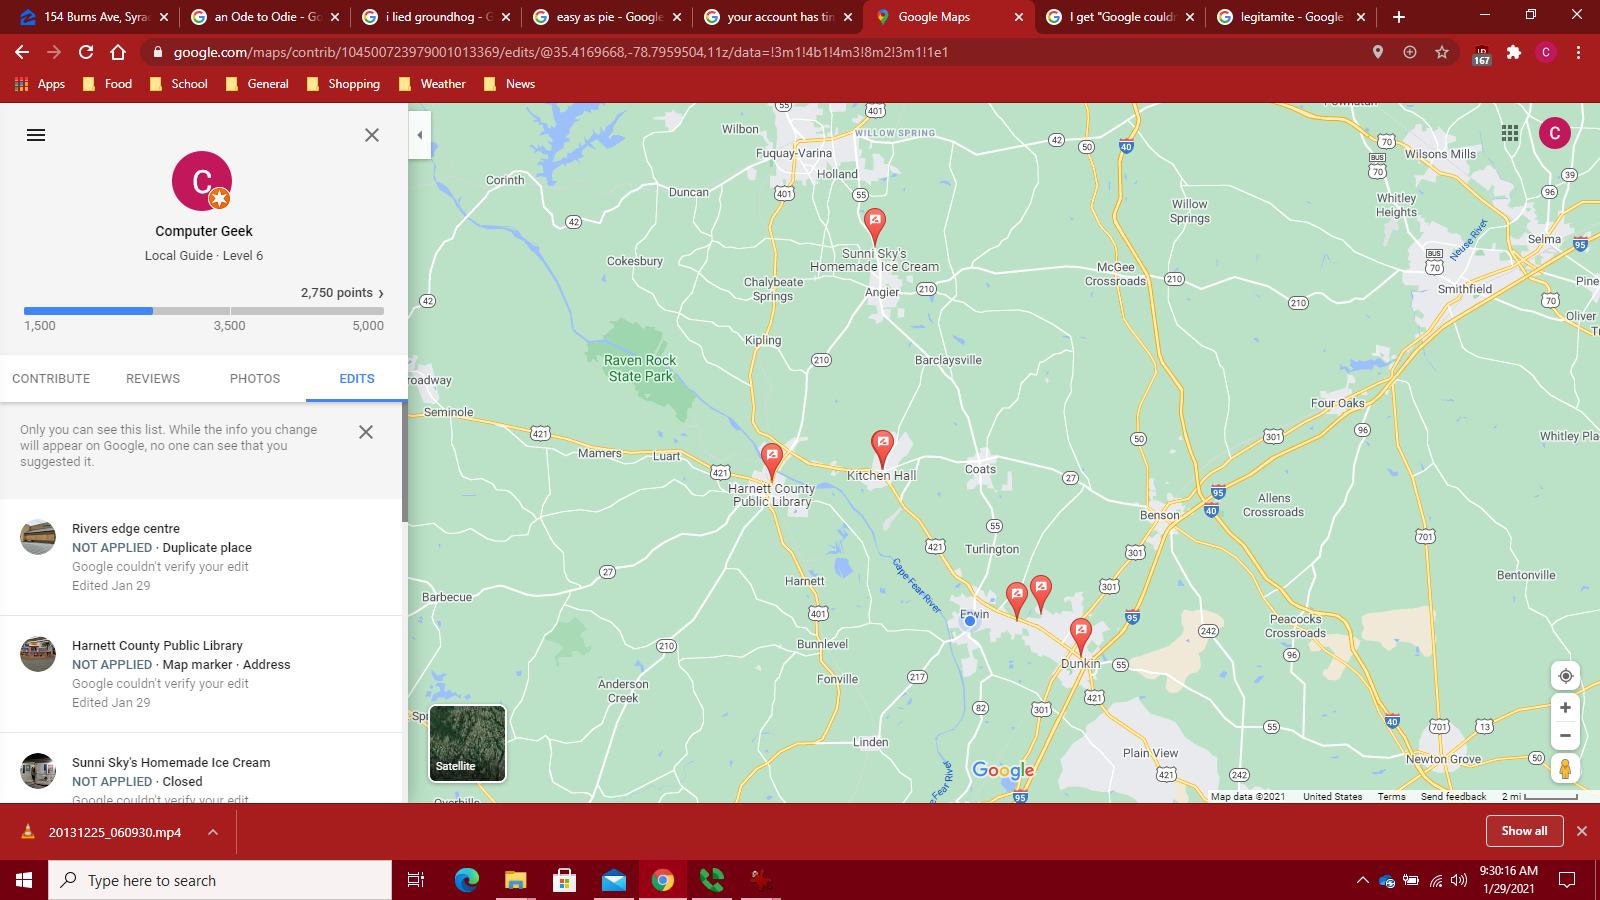Expand the 20131225_060930.mp4 download options
This screenshot has width=1600, height=900.
(x=213, y=832)
